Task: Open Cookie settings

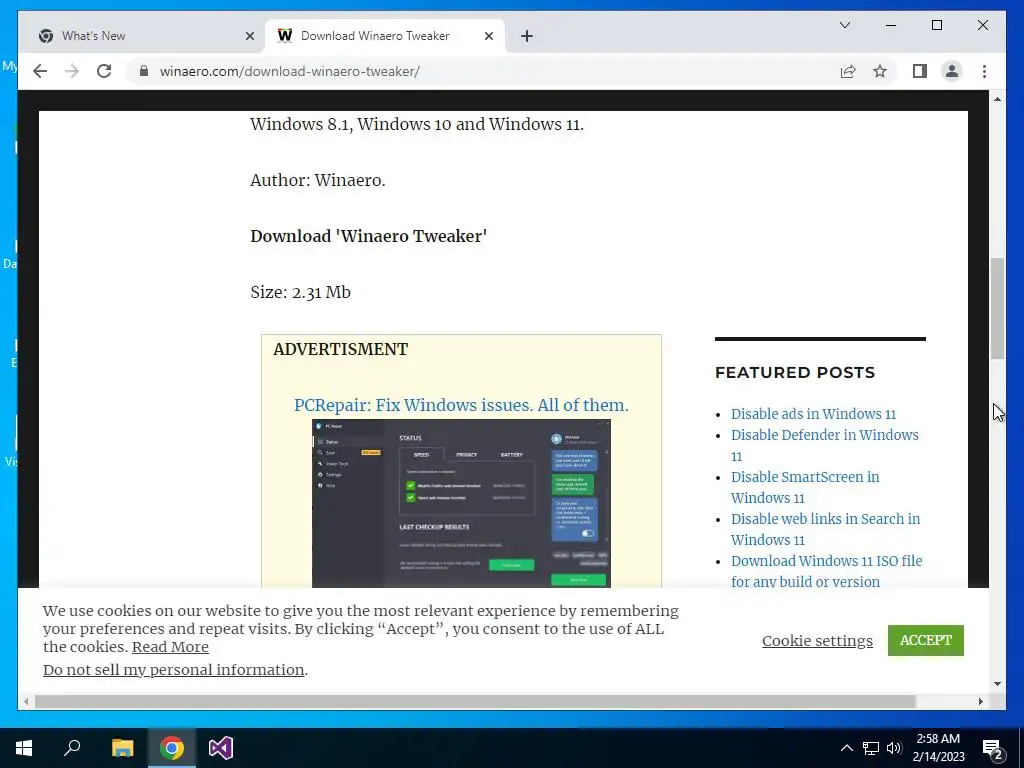Action: point(817,641)
